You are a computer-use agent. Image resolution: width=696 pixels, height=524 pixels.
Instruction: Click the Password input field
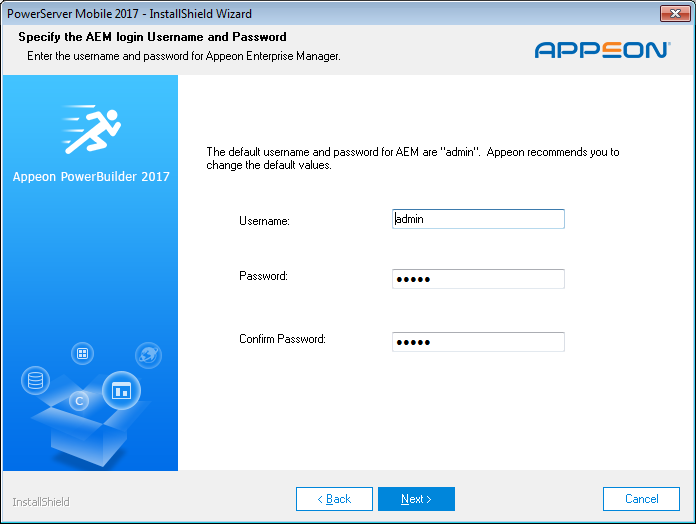tap(478, 279)
